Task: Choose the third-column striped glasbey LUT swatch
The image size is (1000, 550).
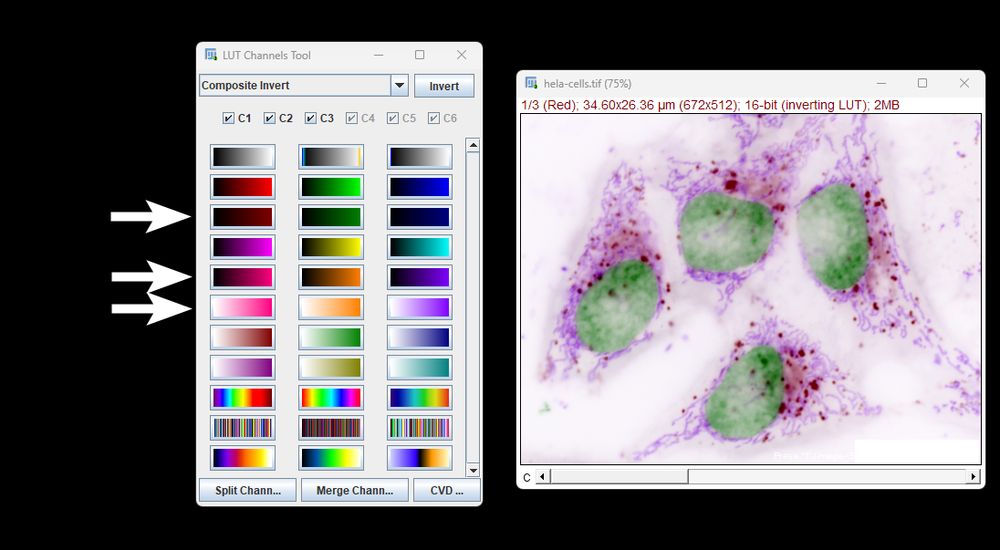Action: (420, 427)
